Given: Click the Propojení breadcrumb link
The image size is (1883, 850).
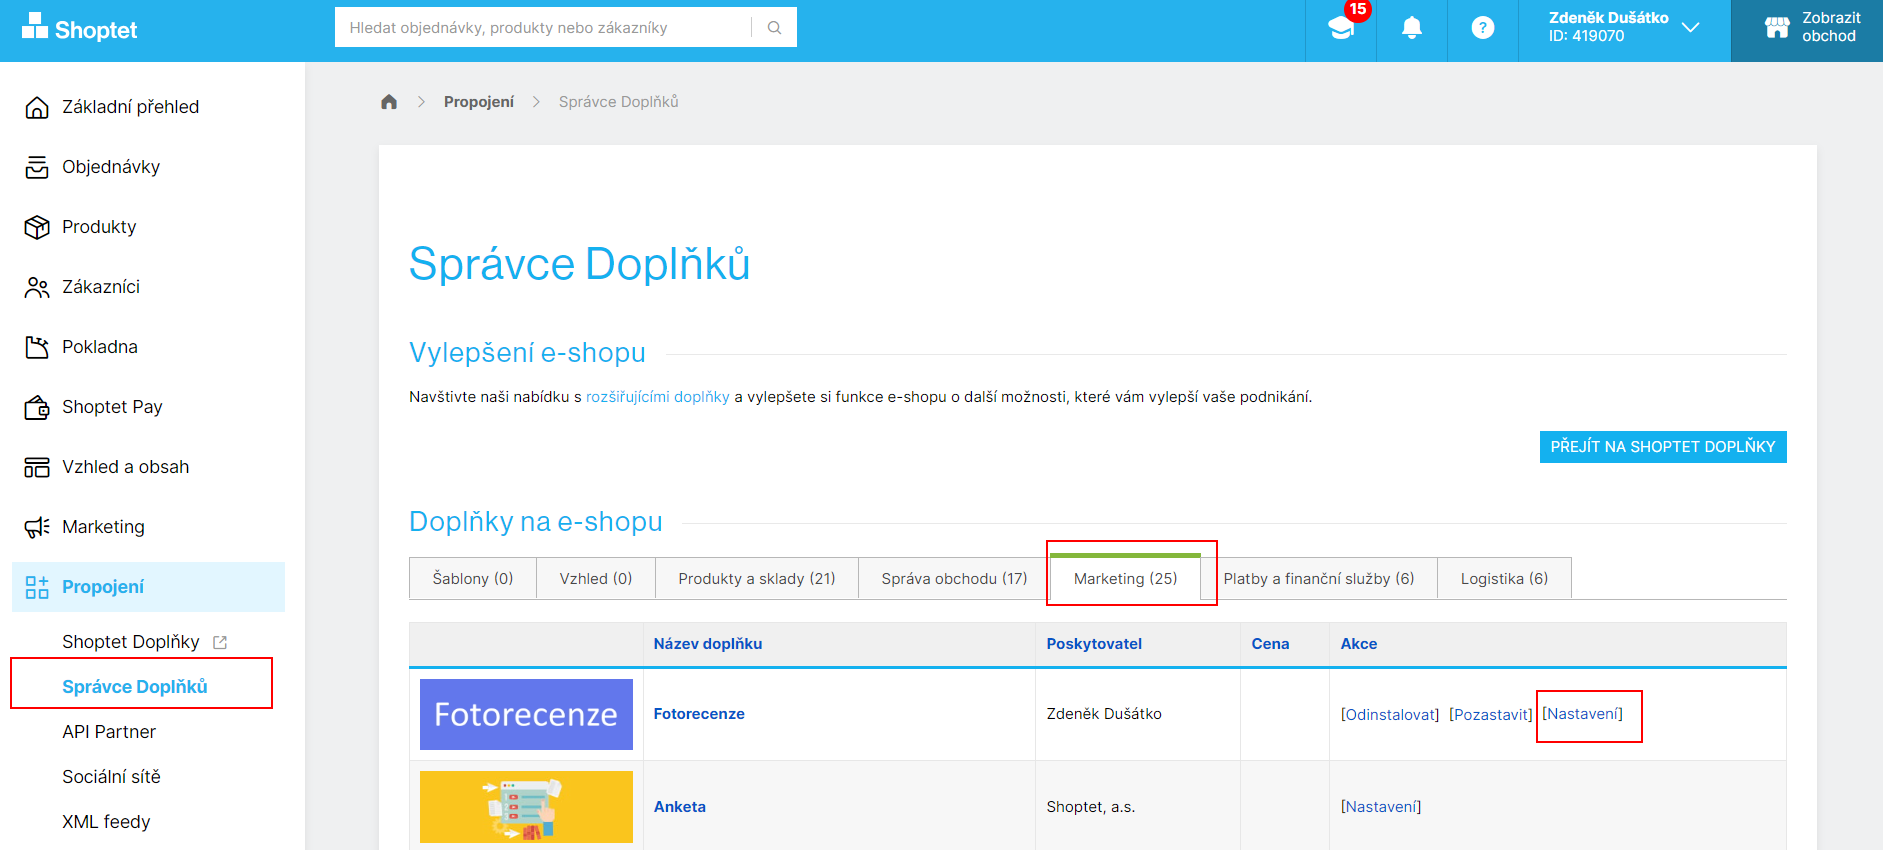Looking at the screenshot, I should click(479, 102).
